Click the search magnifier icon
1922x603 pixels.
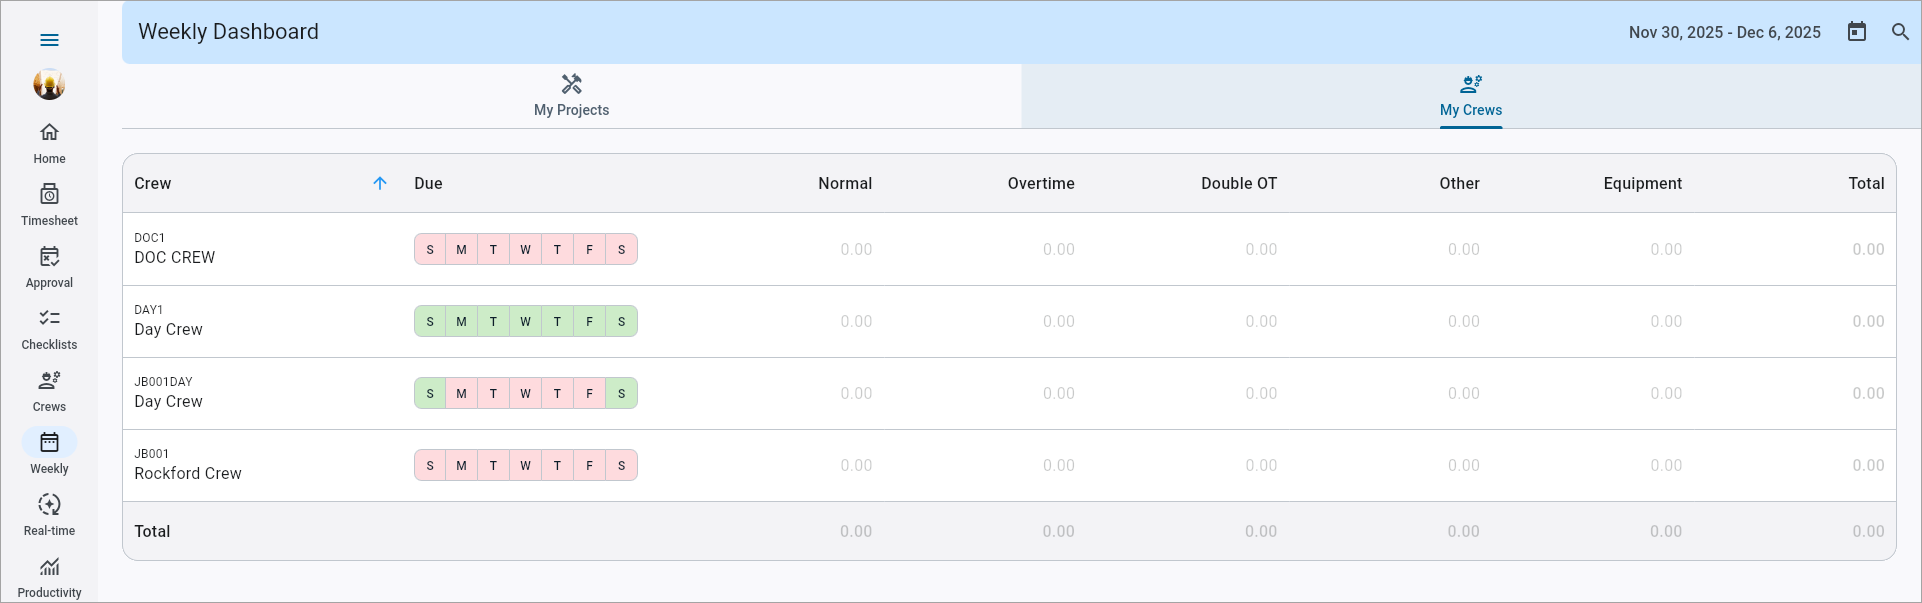click(1900, 32)
